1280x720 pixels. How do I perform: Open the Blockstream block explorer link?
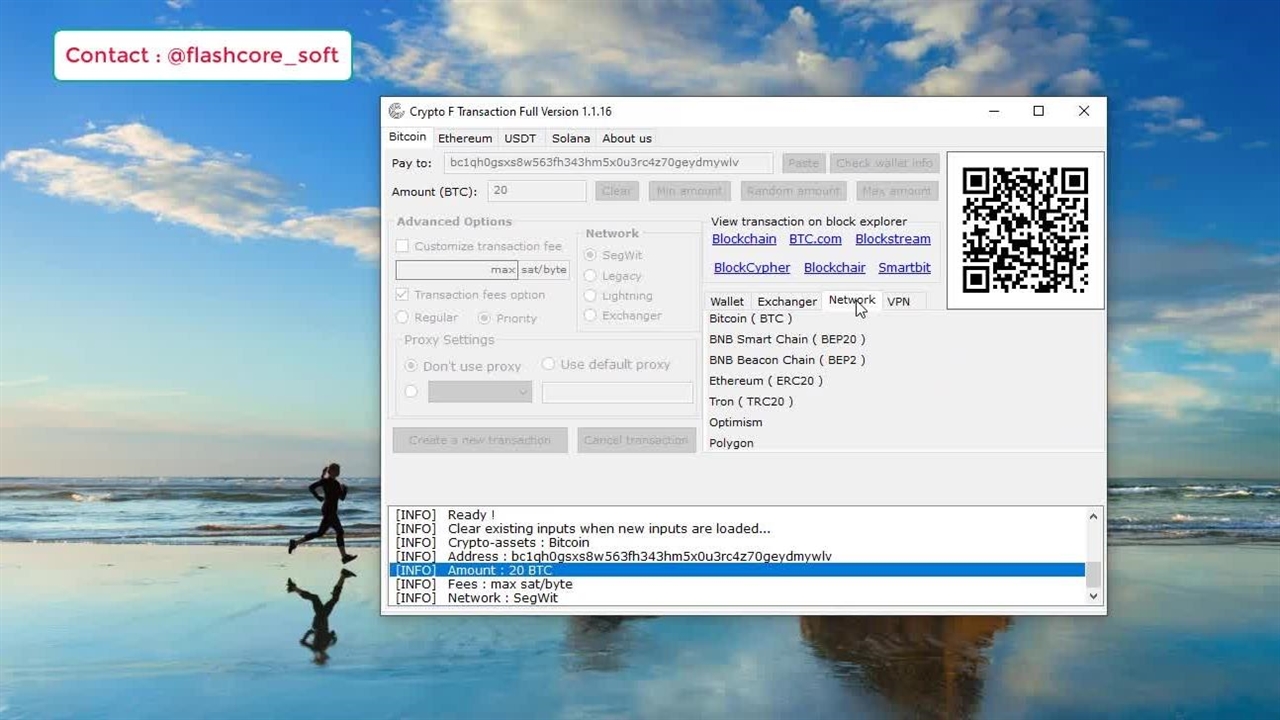click(892, 239)
